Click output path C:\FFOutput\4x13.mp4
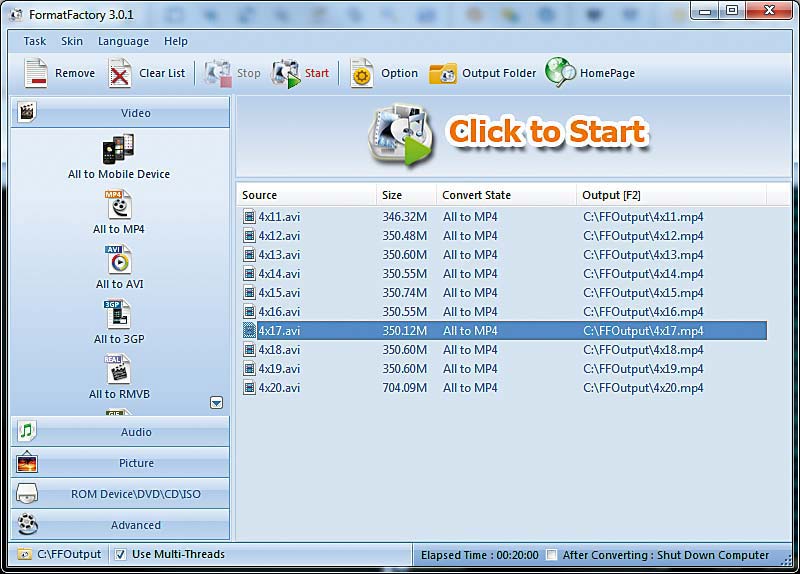 (643, 255)
